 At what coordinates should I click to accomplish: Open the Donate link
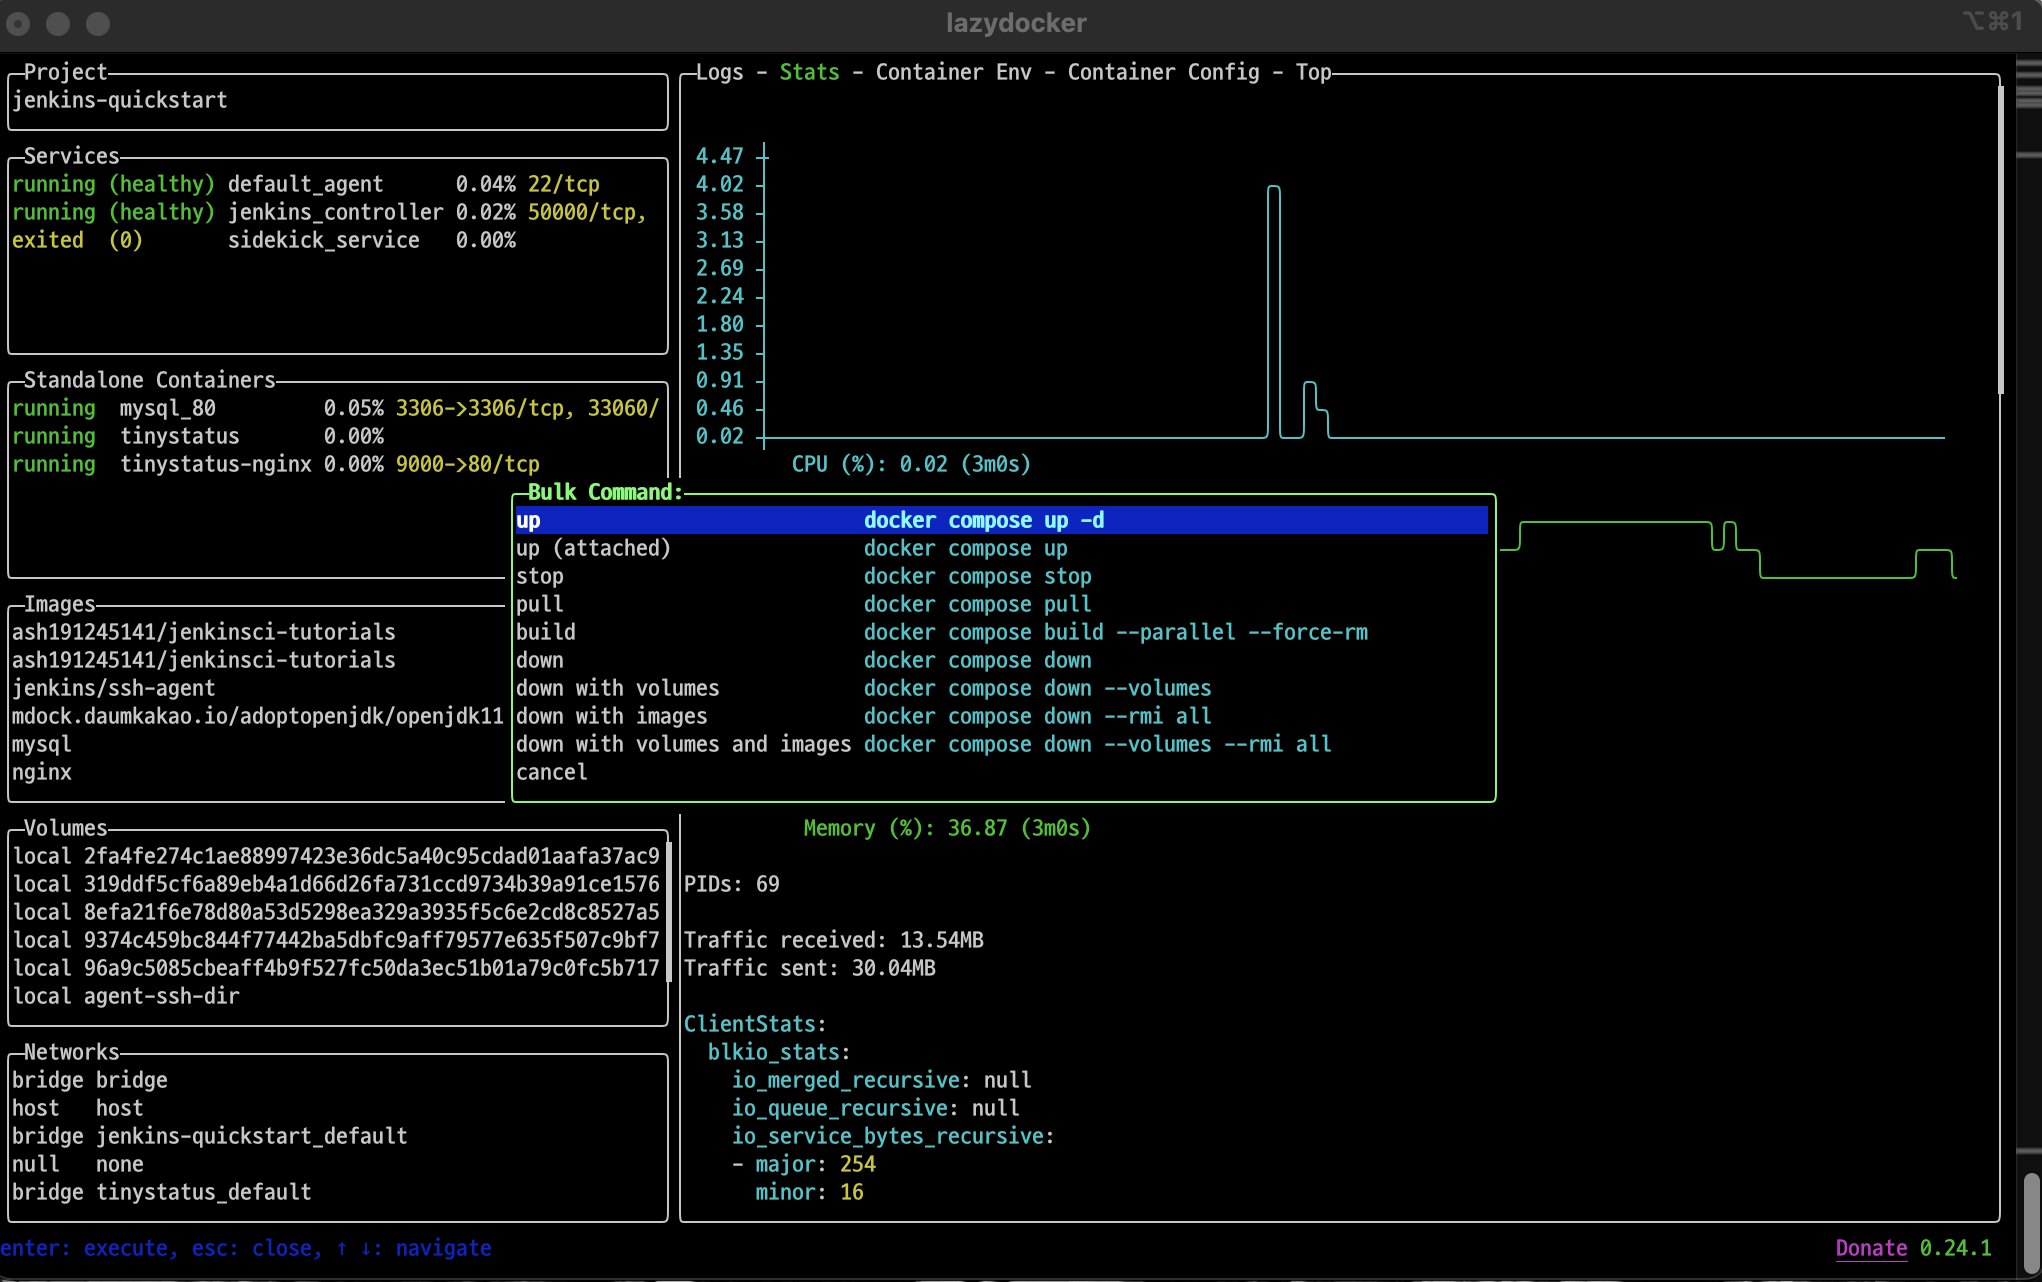coord(1871,1248)
